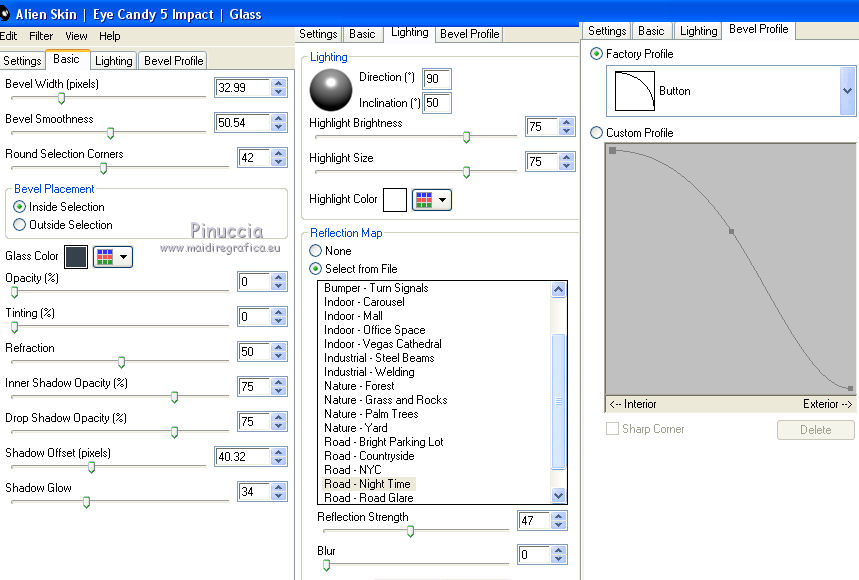The width and height of the screenshot is (859, 580).
Task: Select 'Nature - Palm Trees' reflection map
Action: coord(371,414)
